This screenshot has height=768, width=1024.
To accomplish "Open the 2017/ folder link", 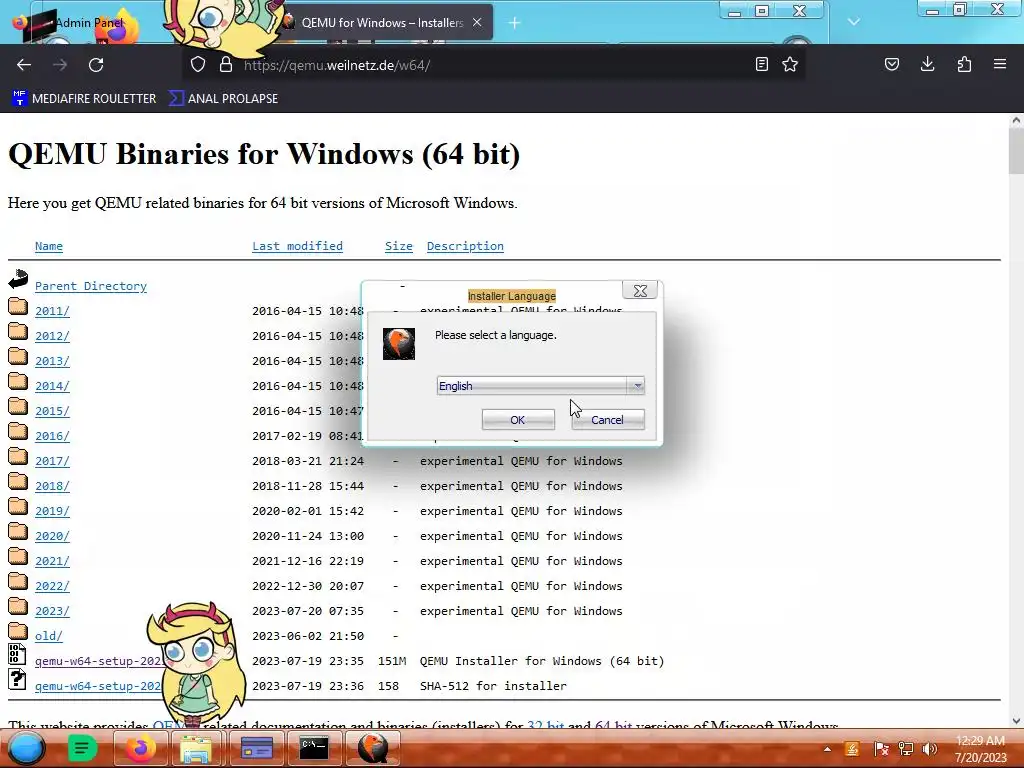I will tap(52, 461).
